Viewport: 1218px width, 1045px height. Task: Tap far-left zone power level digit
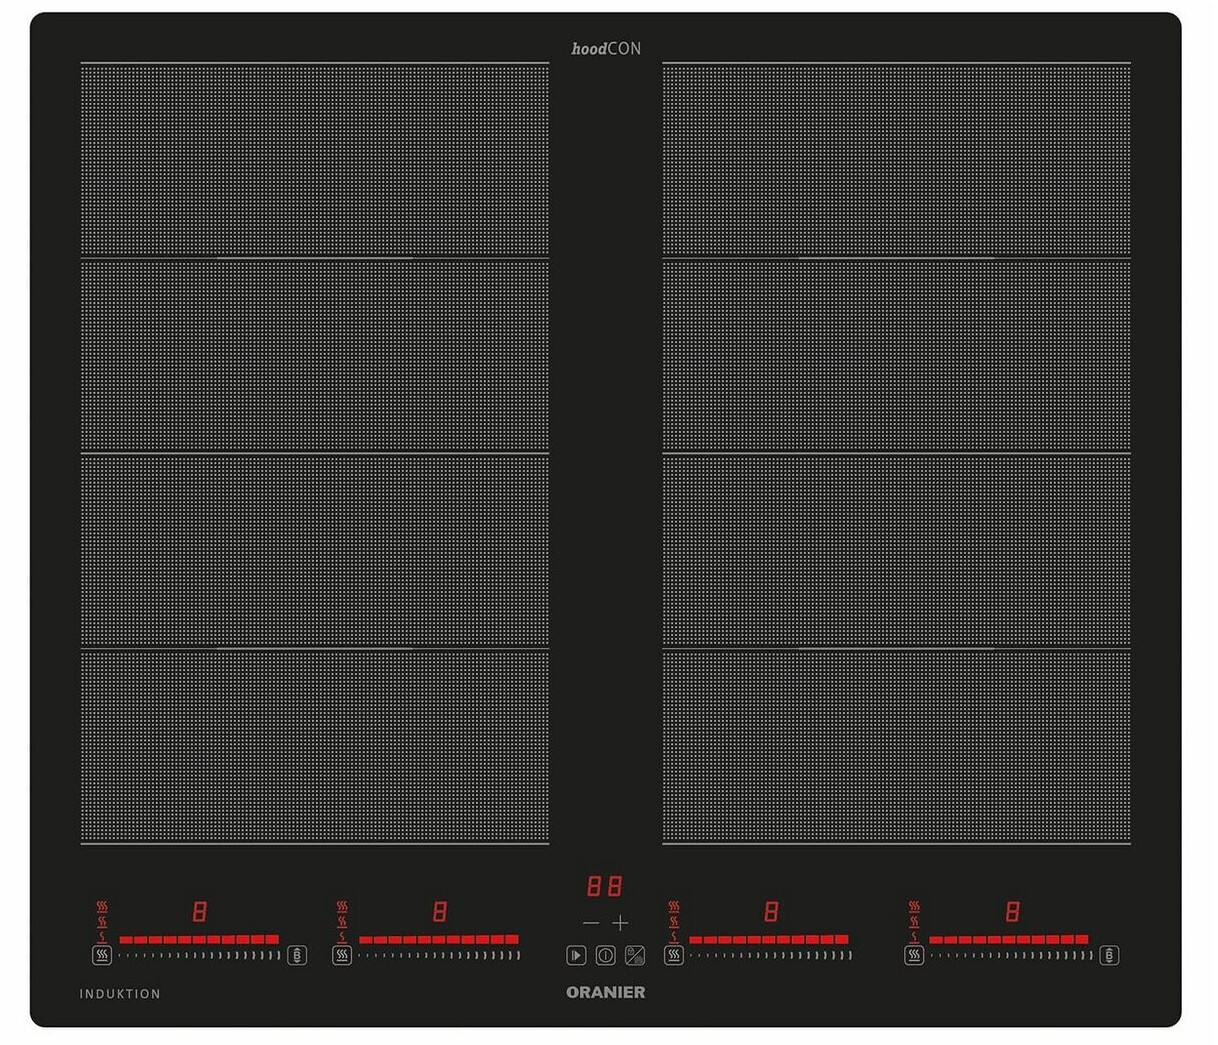click(x=200, y=911)
